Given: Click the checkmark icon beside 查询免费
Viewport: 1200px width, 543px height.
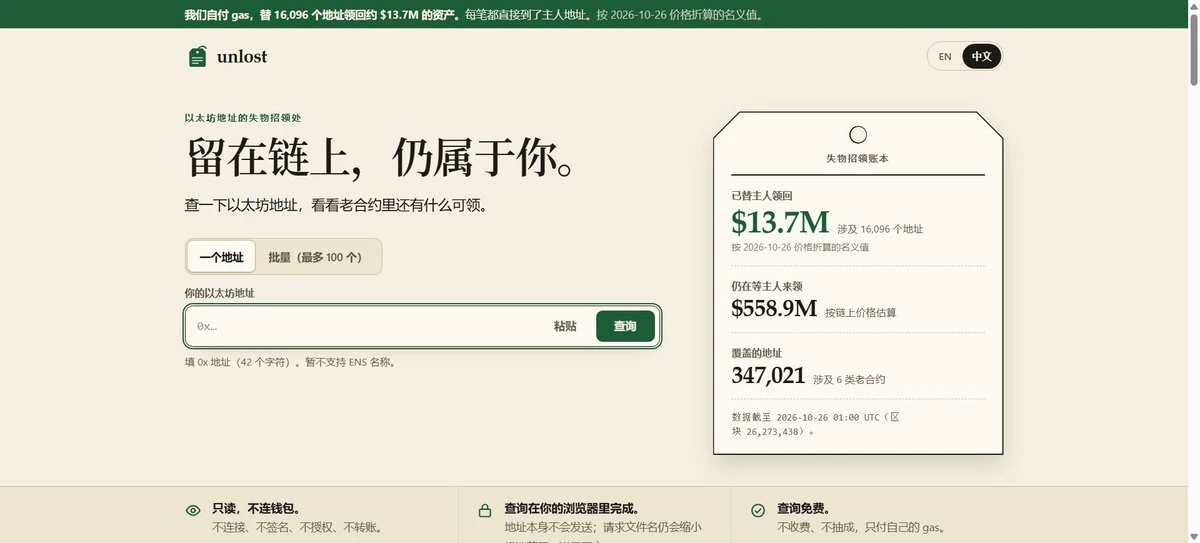Looking at the screenshot, I should click(x=758, y=511).
